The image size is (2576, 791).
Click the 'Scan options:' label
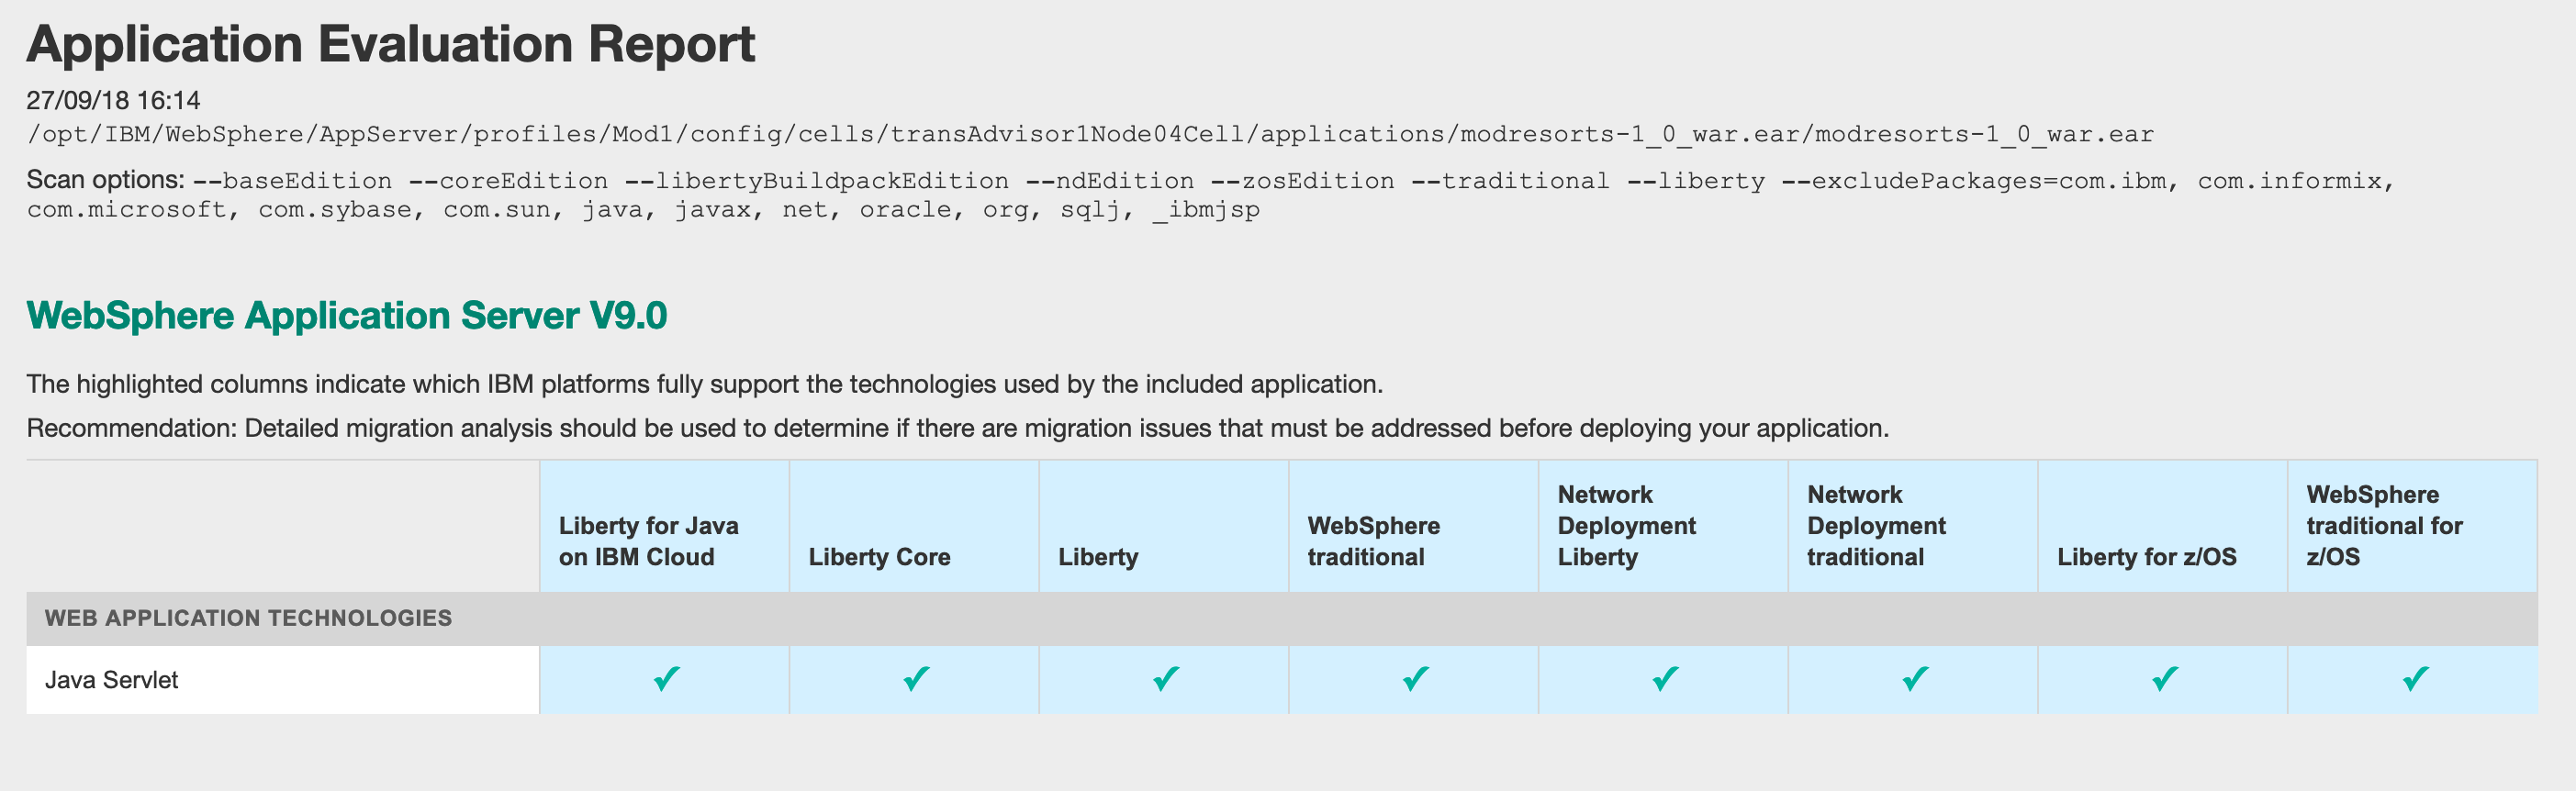coord(105,180)
